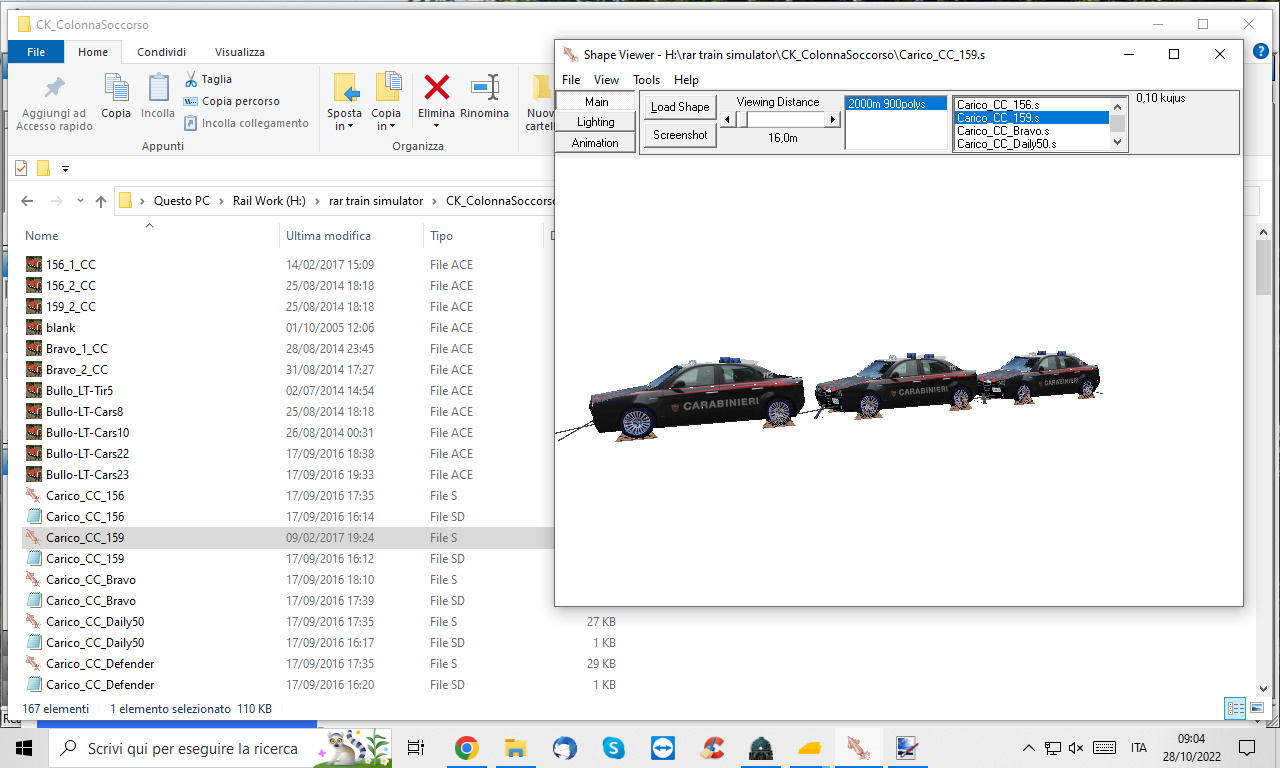Expand the chevron after Rail Work (H:)
The height and width of the screenshot is (768, 1280).
(x=317, y=201)
